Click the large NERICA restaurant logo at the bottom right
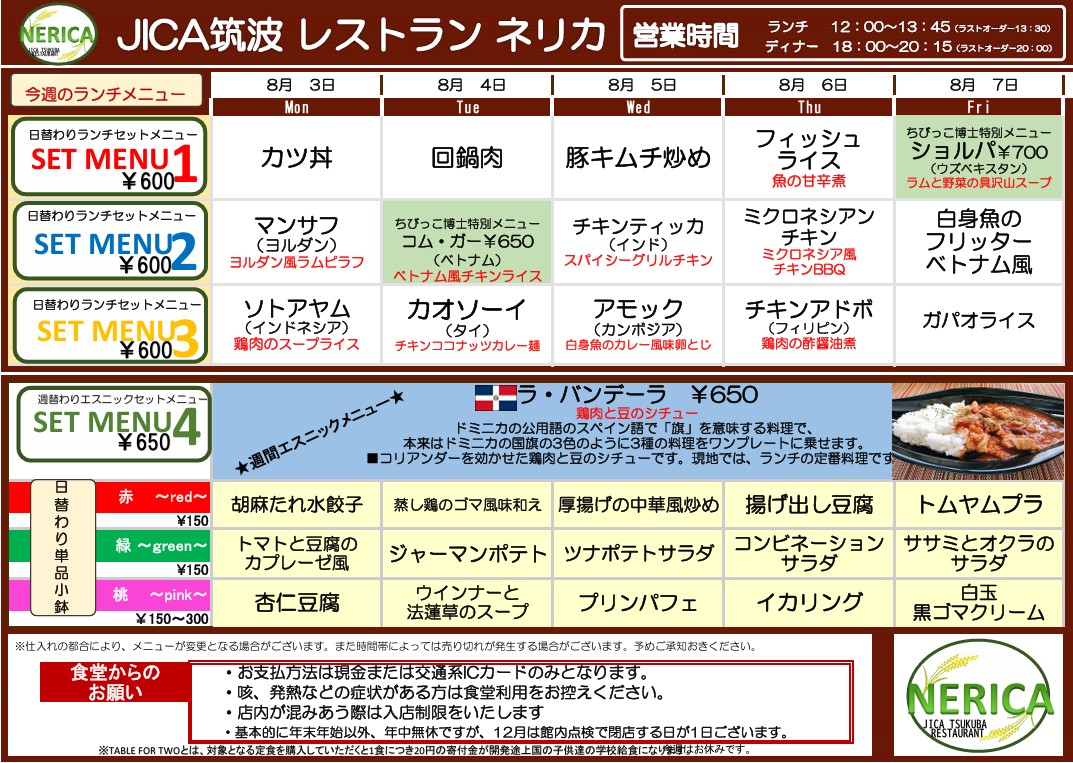The image size is (1073, 763). click(979, 695)
